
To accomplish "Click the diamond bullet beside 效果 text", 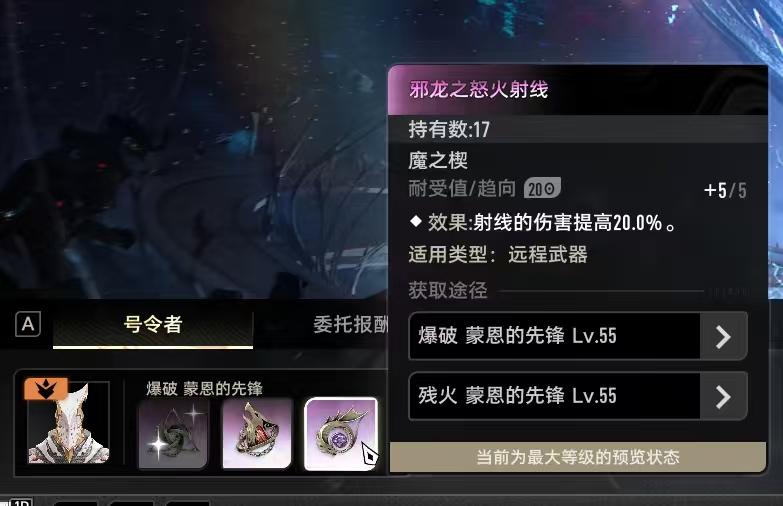I will (415, 221).
